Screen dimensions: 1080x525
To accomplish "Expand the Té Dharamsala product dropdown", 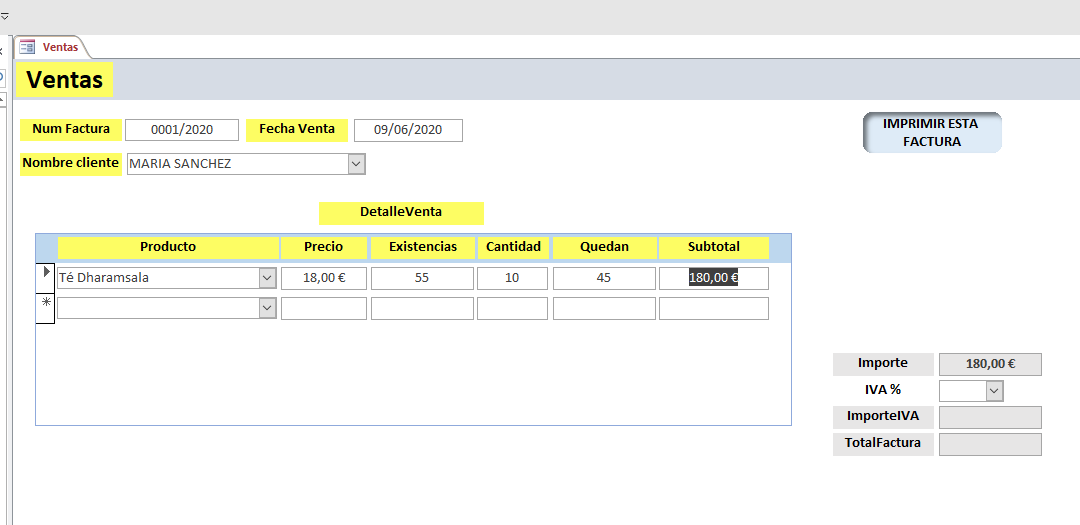I will coord(267,278).
